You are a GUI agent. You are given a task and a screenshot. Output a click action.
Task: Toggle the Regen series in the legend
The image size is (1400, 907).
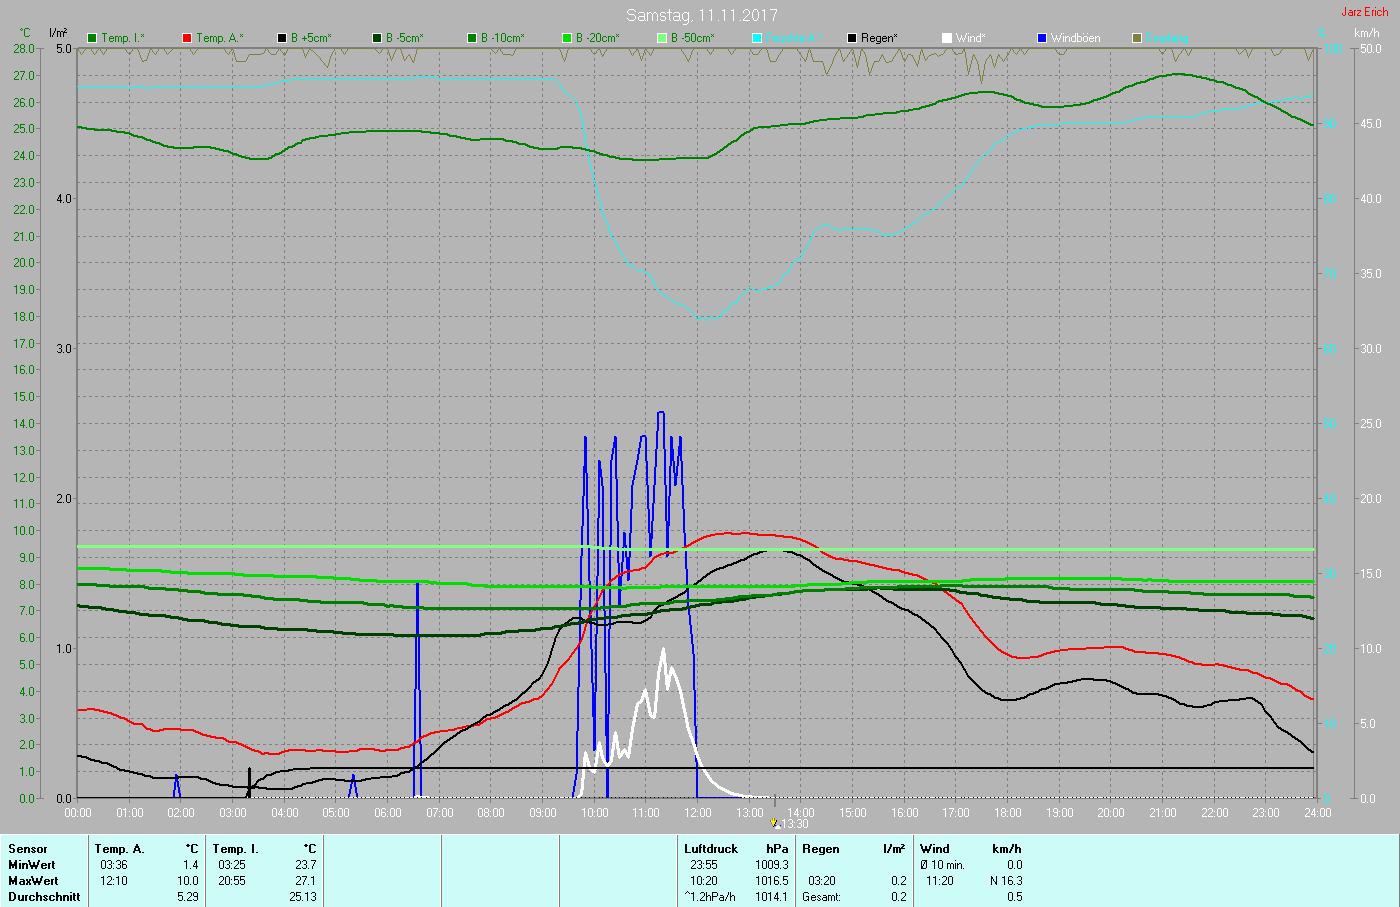point(852,38)
